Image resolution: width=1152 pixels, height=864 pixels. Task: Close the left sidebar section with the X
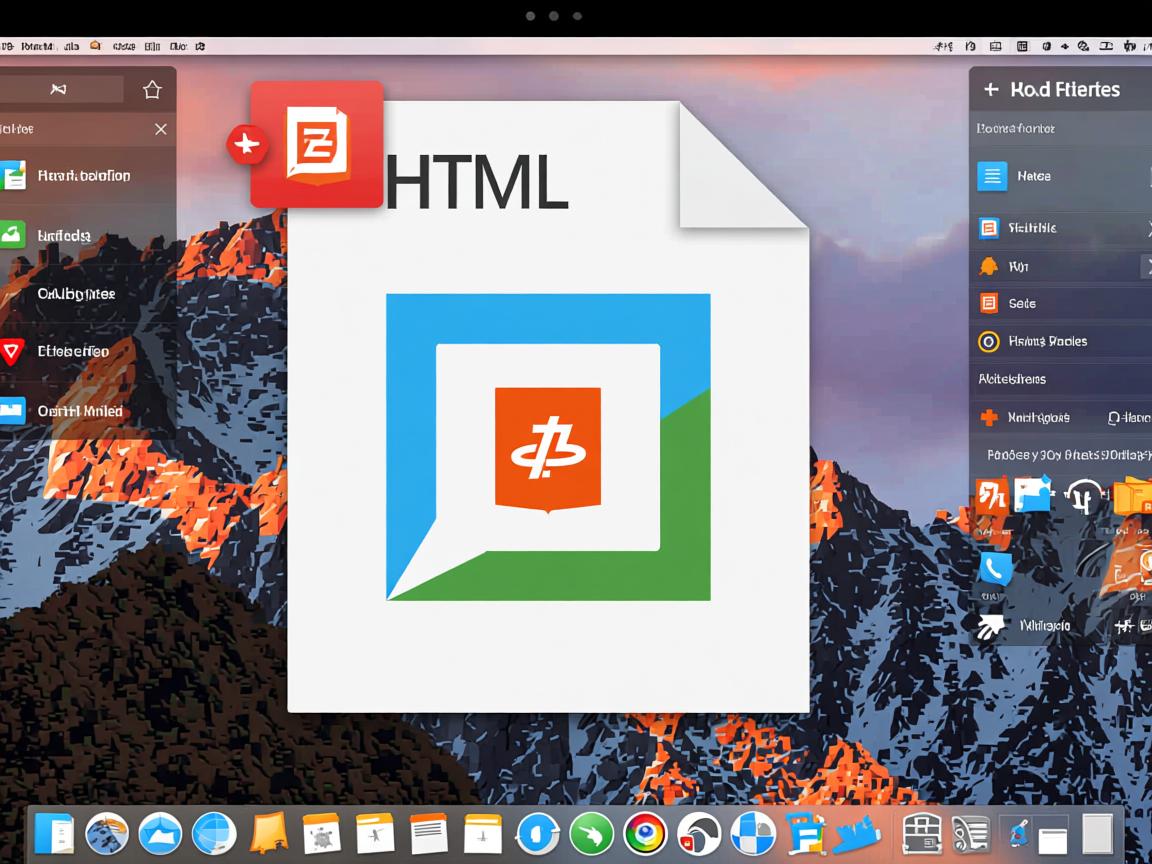tap(160, 129)
